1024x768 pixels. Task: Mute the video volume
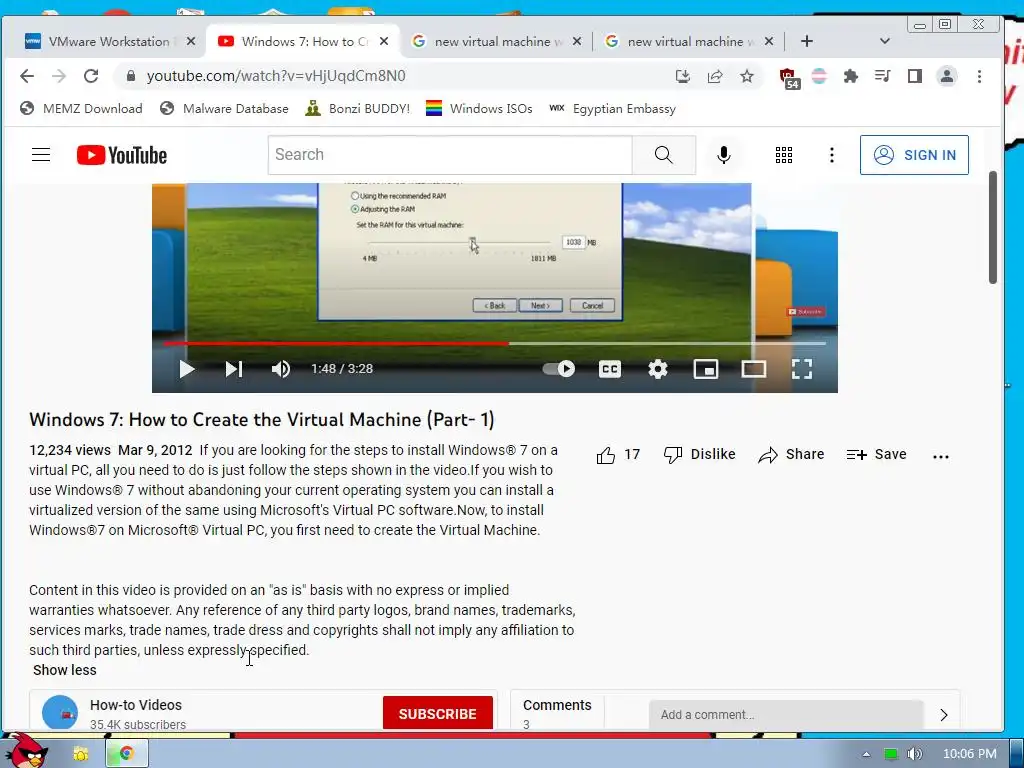pos(281,369)
